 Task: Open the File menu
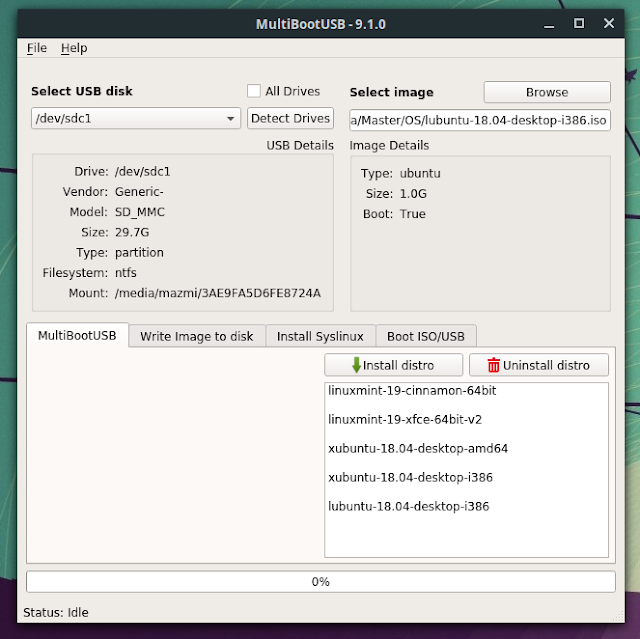coord(37,48)
